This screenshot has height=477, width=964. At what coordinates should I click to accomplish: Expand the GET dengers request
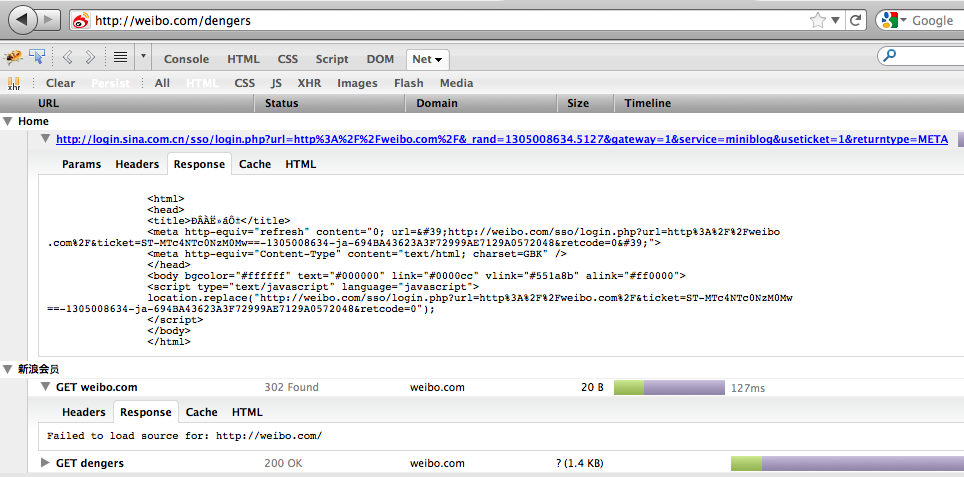tap(45, 463)
